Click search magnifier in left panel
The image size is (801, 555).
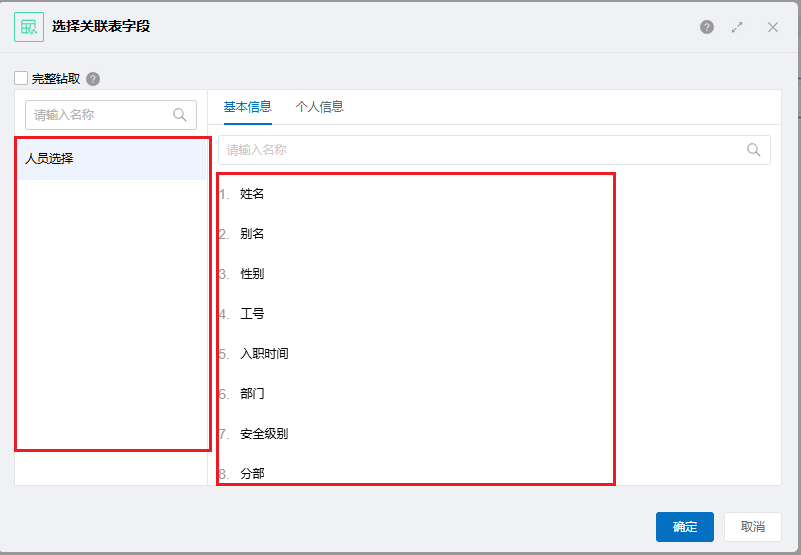click(x=179, y=115)
